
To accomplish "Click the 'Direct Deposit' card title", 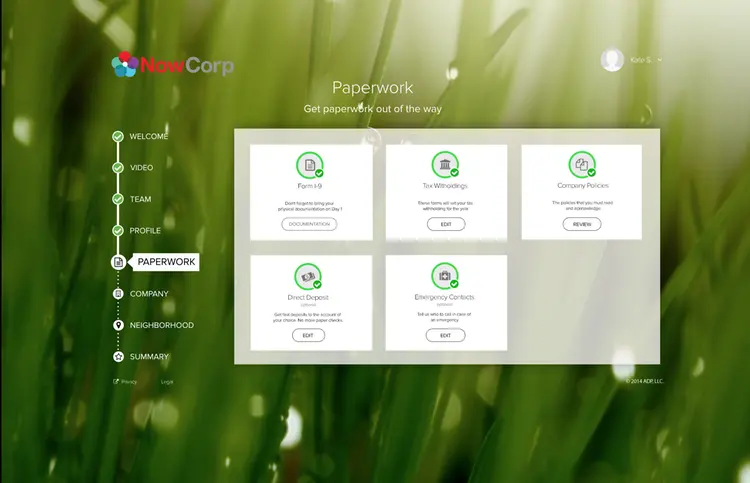I will pos(308,297).
